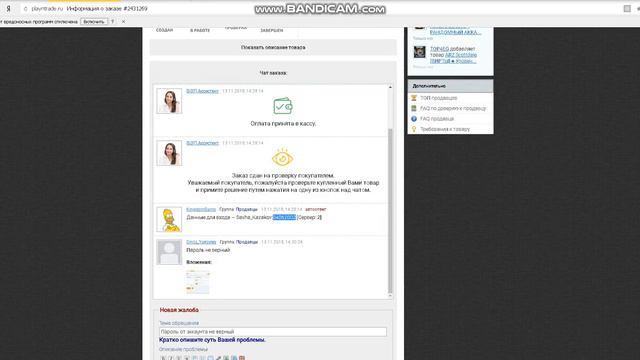
Task: Click the browser tabs icon at top right
Action: pos(627,9)
